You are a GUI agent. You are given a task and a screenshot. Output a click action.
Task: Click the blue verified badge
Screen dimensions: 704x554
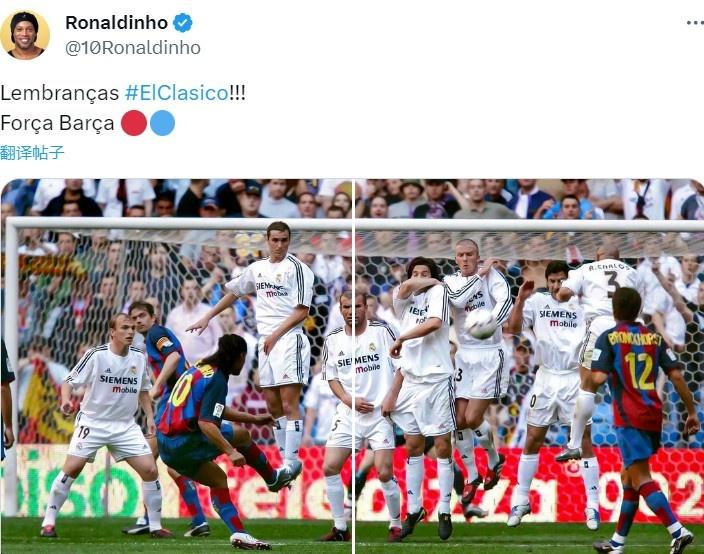pyautogui.click(x=183, y=23)
